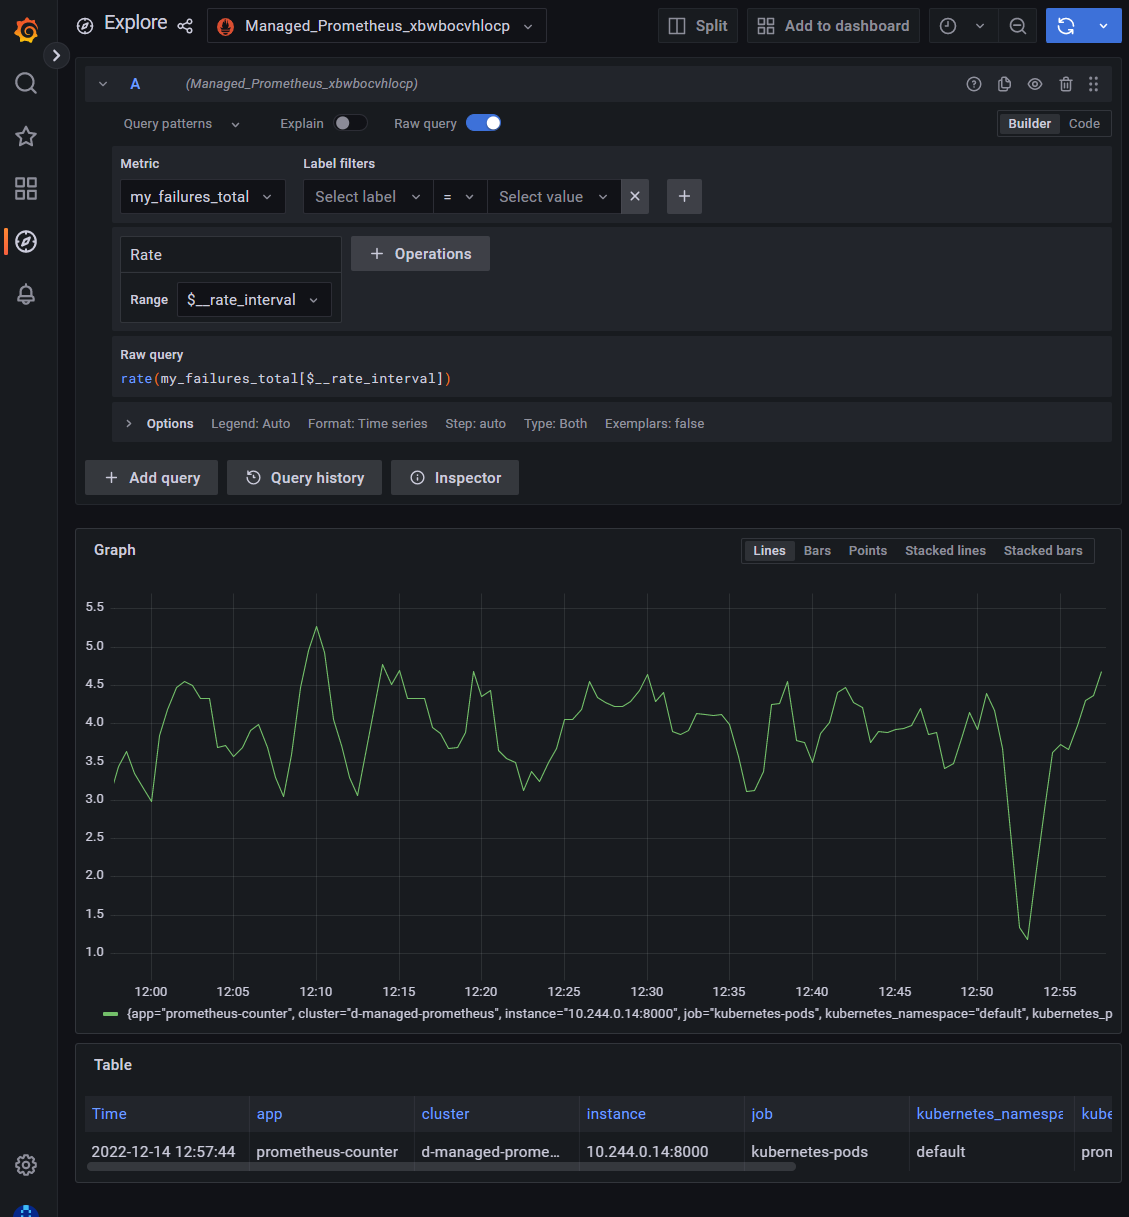Screen dimensions: 1129x1217
Task: Click the zoom out time range icon
Action: pos(1018,26)
